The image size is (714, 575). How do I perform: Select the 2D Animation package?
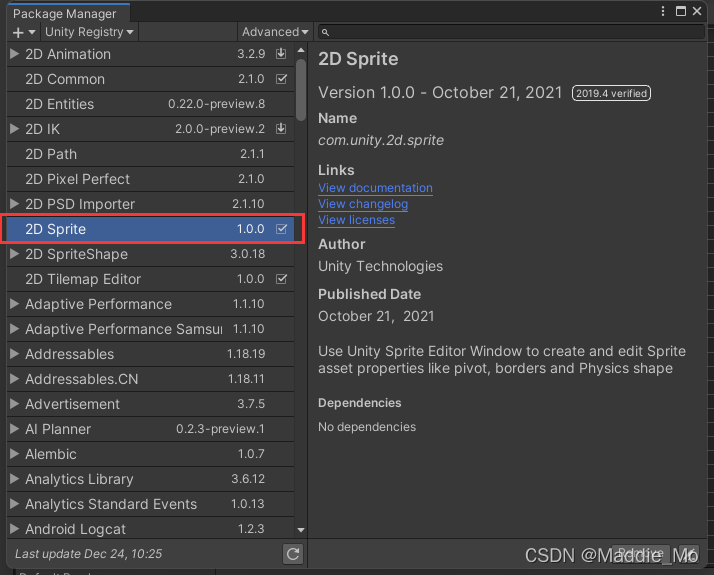150,54
